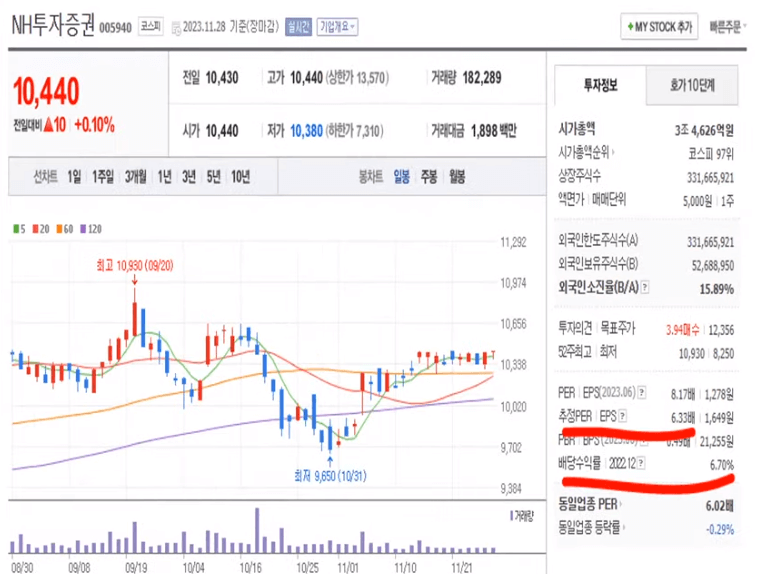Click the orange 60-day moving average swatch

(59, 229)
